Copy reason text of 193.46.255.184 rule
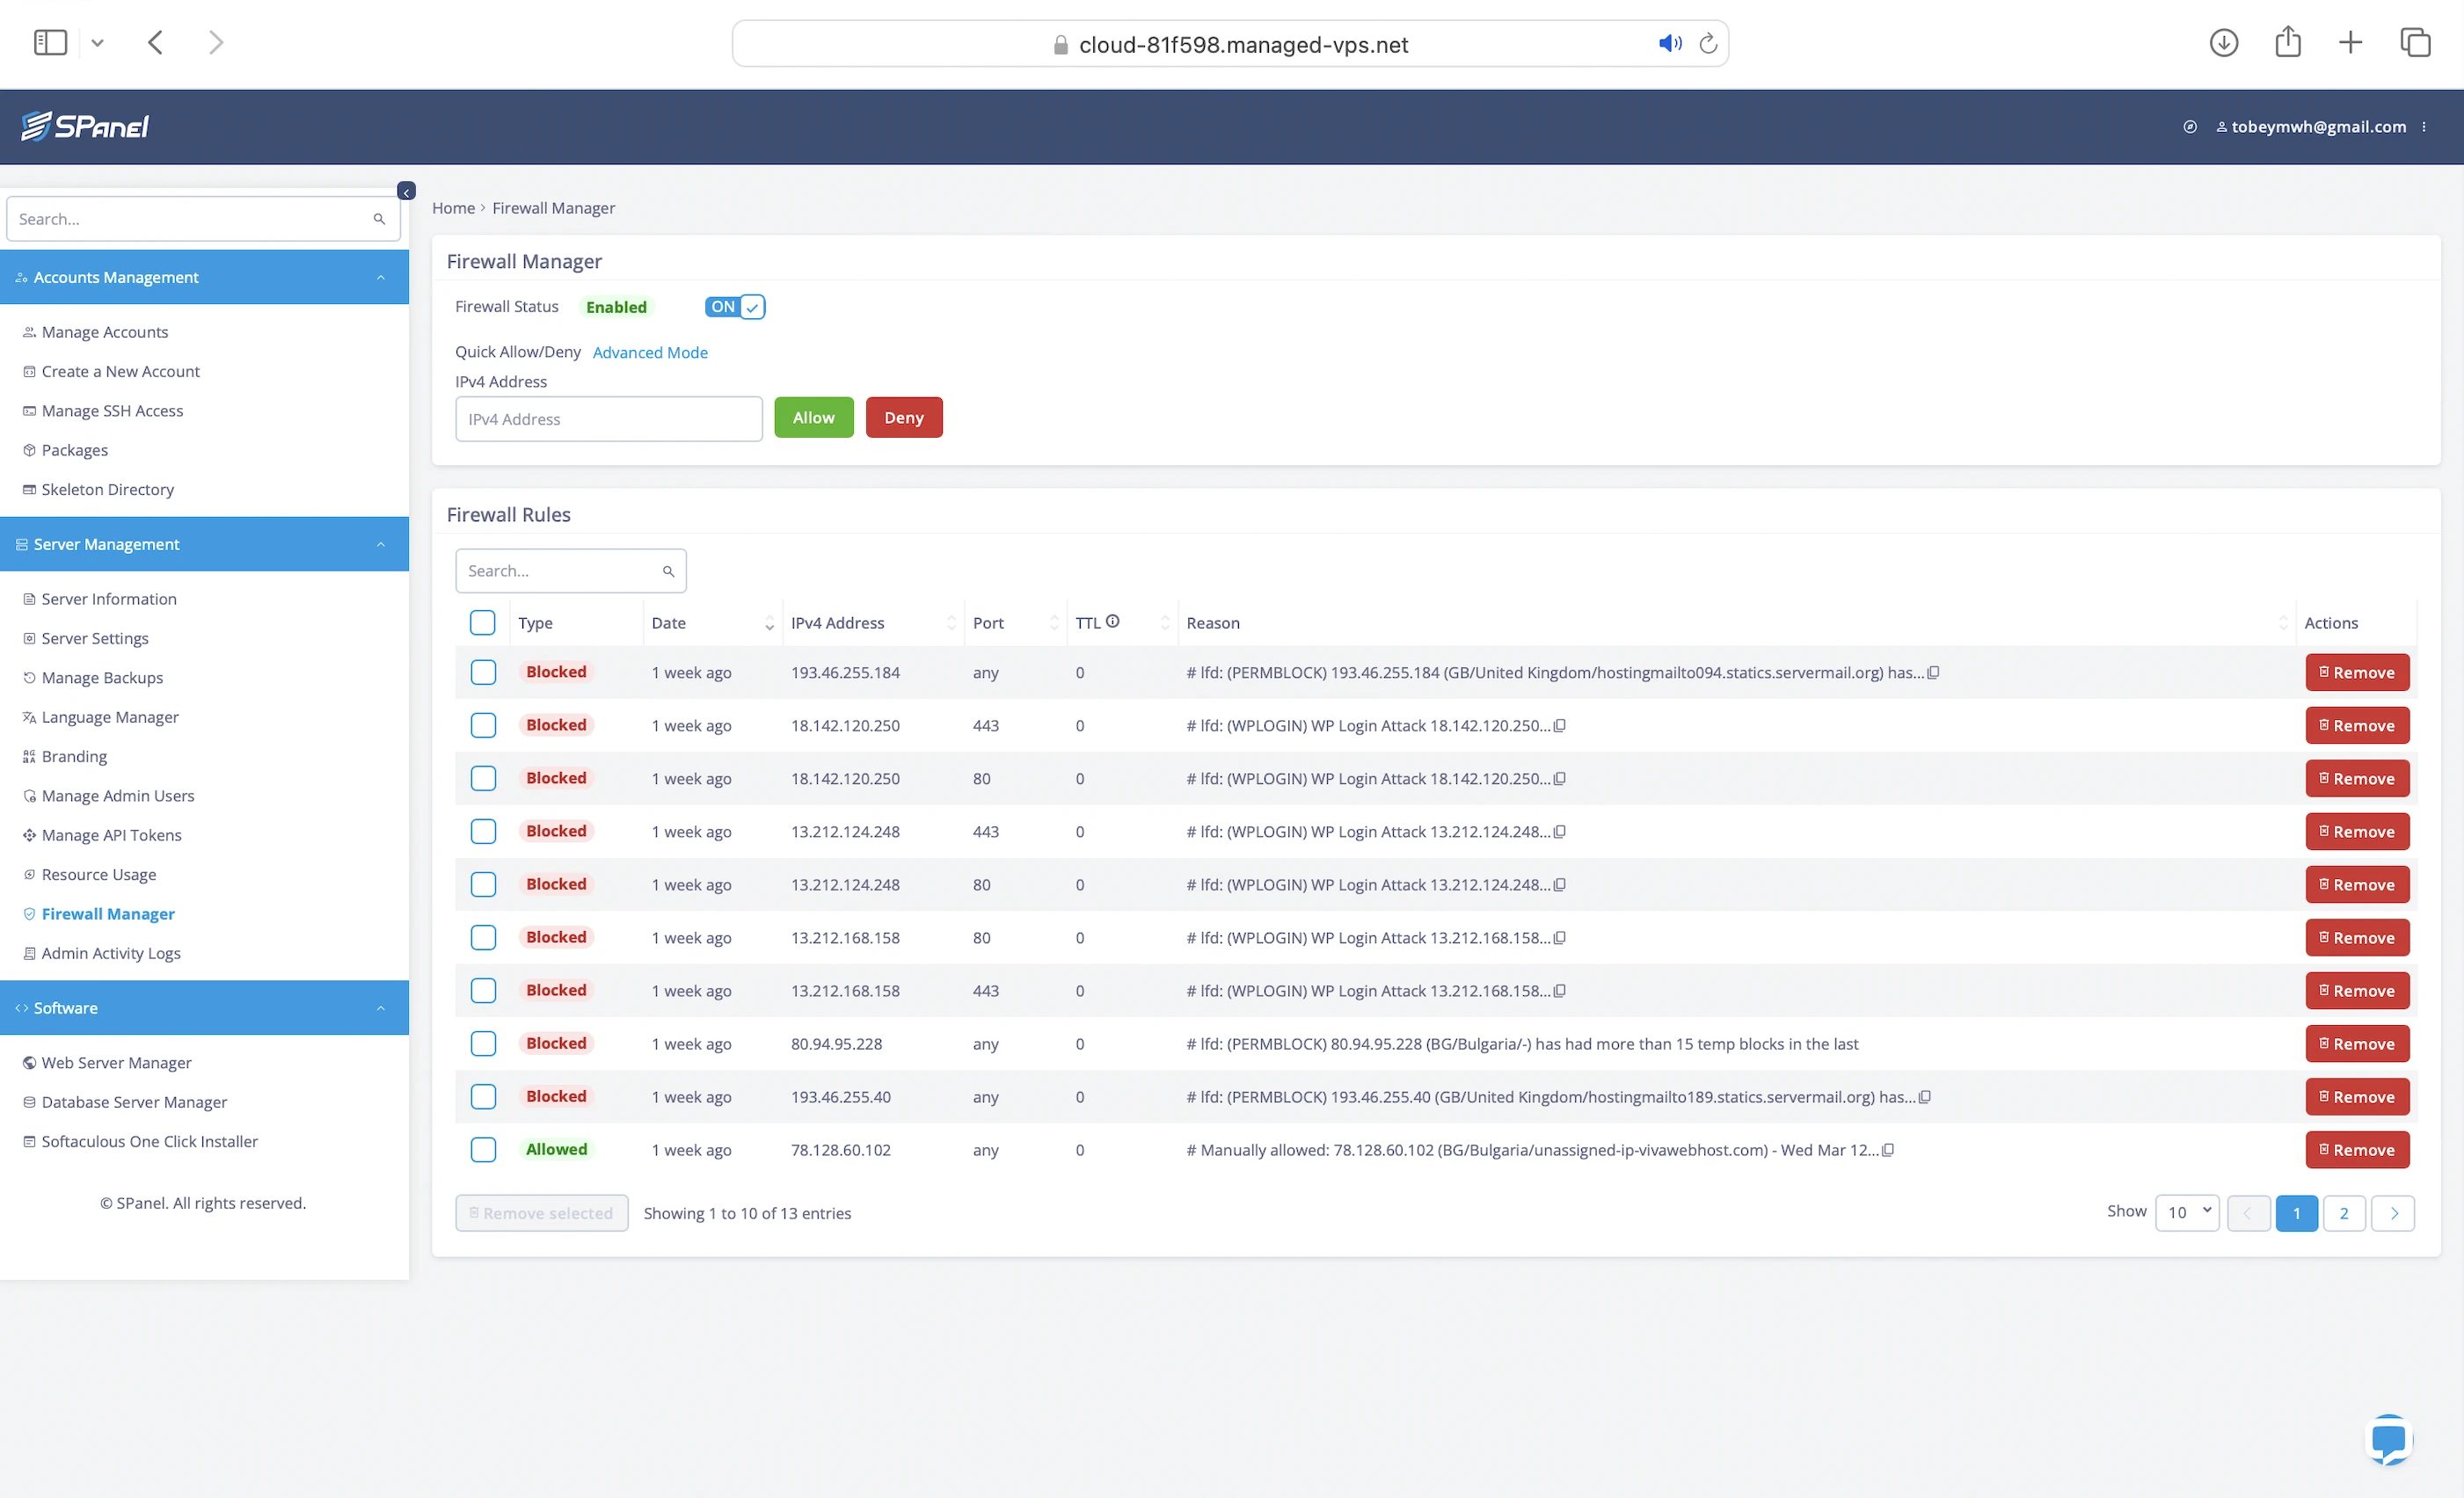 (1933, 672)
